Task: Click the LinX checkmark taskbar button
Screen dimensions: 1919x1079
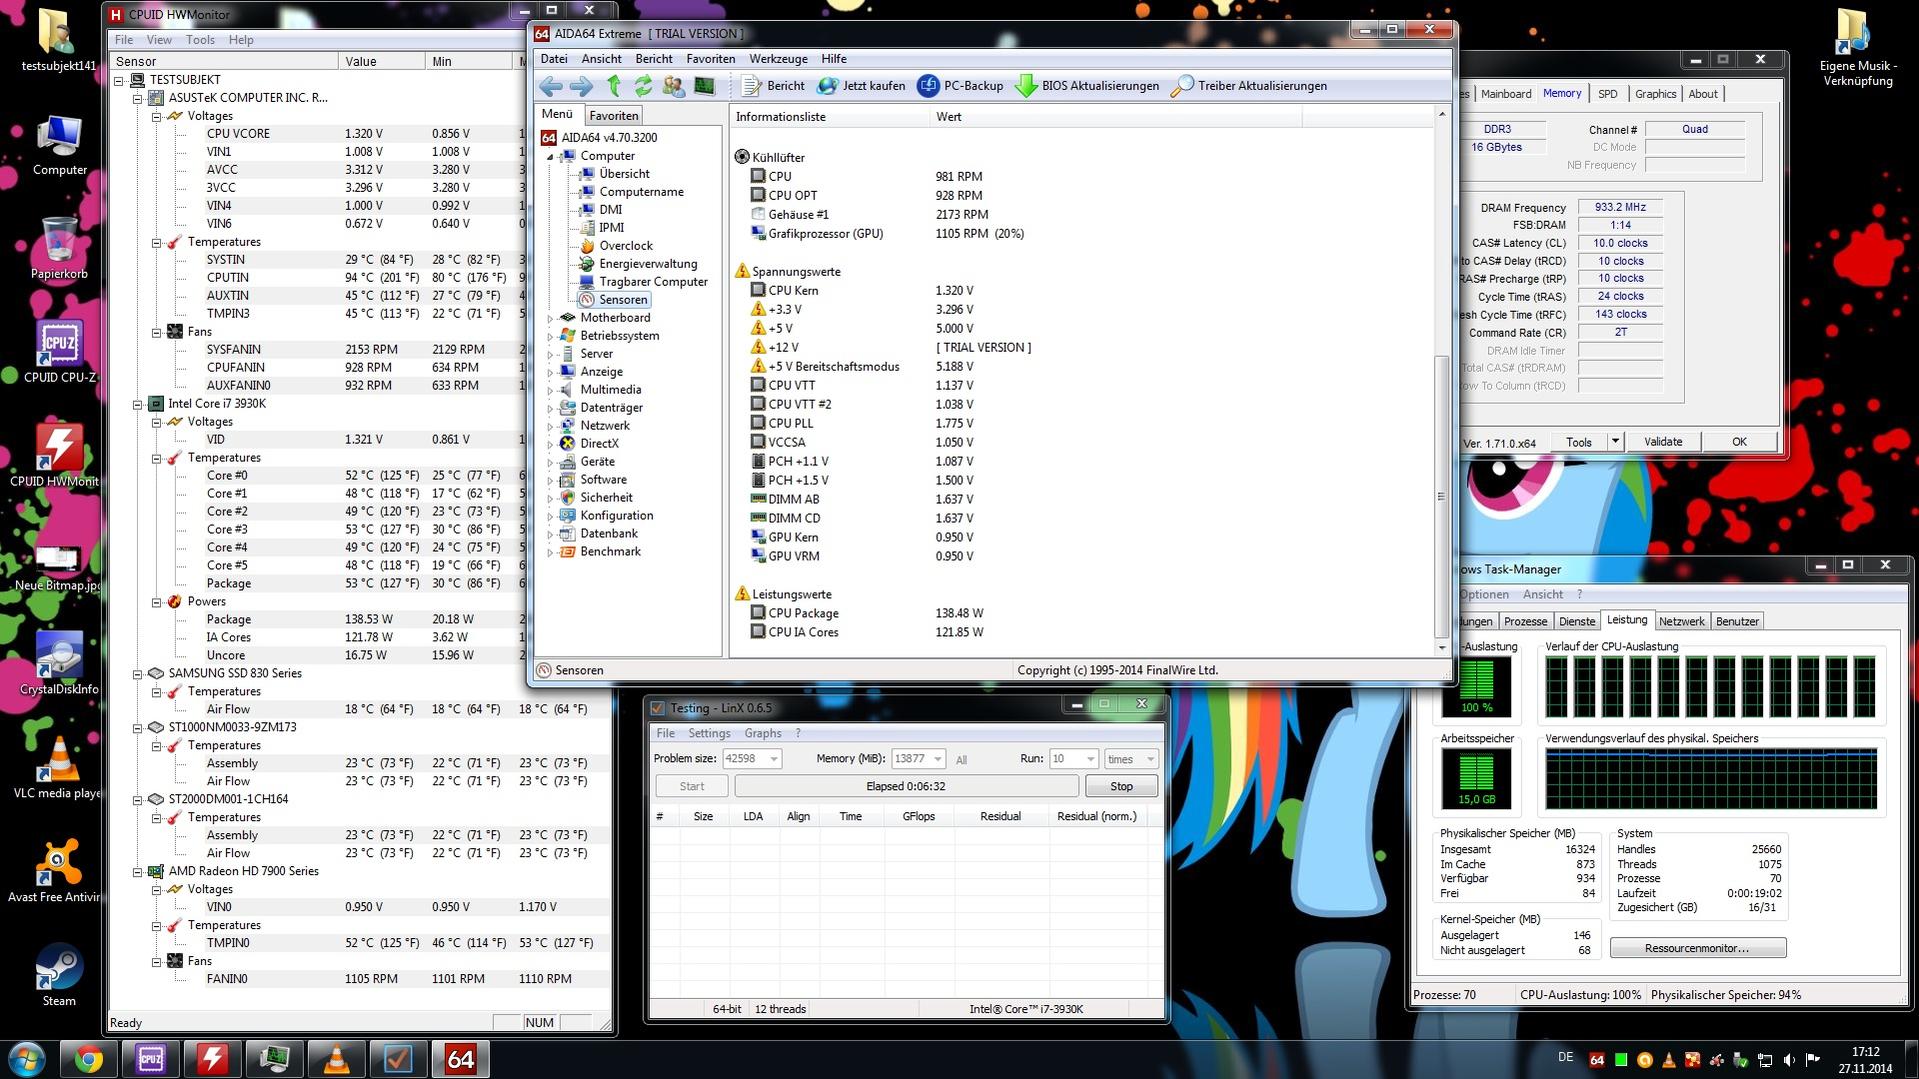Action: point(398,1059)
